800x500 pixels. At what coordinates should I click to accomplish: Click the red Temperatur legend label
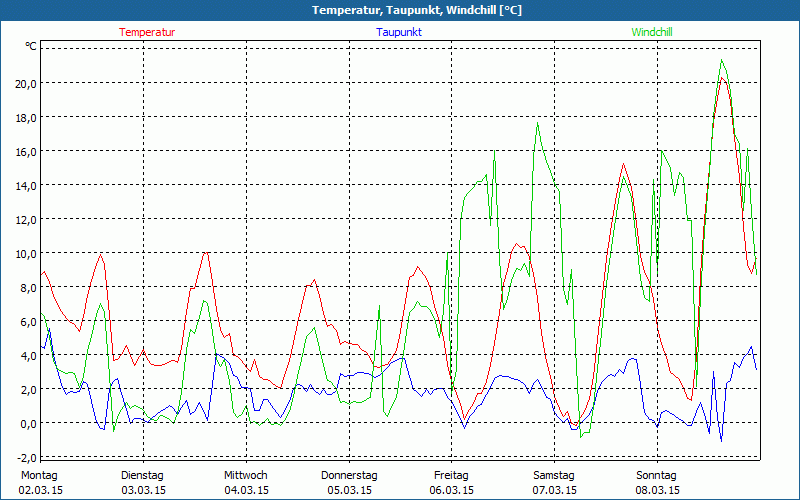(147, 32)
